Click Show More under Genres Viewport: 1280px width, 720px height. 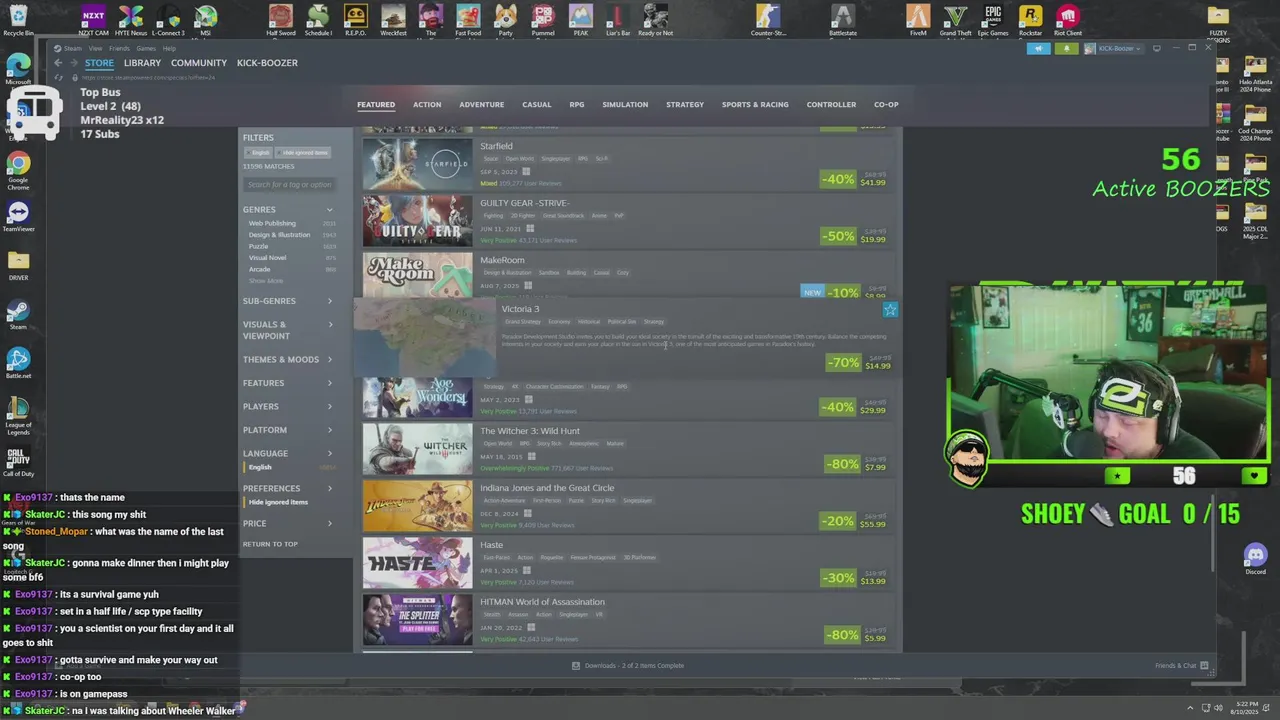pos(265,281)
